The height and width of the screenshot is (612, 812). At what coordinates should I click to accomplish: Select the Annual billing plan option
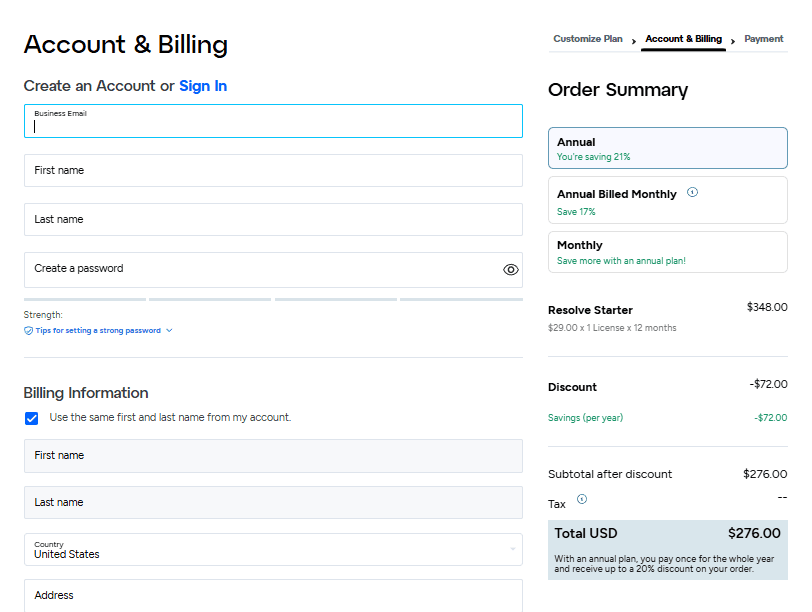click(667, 148)
